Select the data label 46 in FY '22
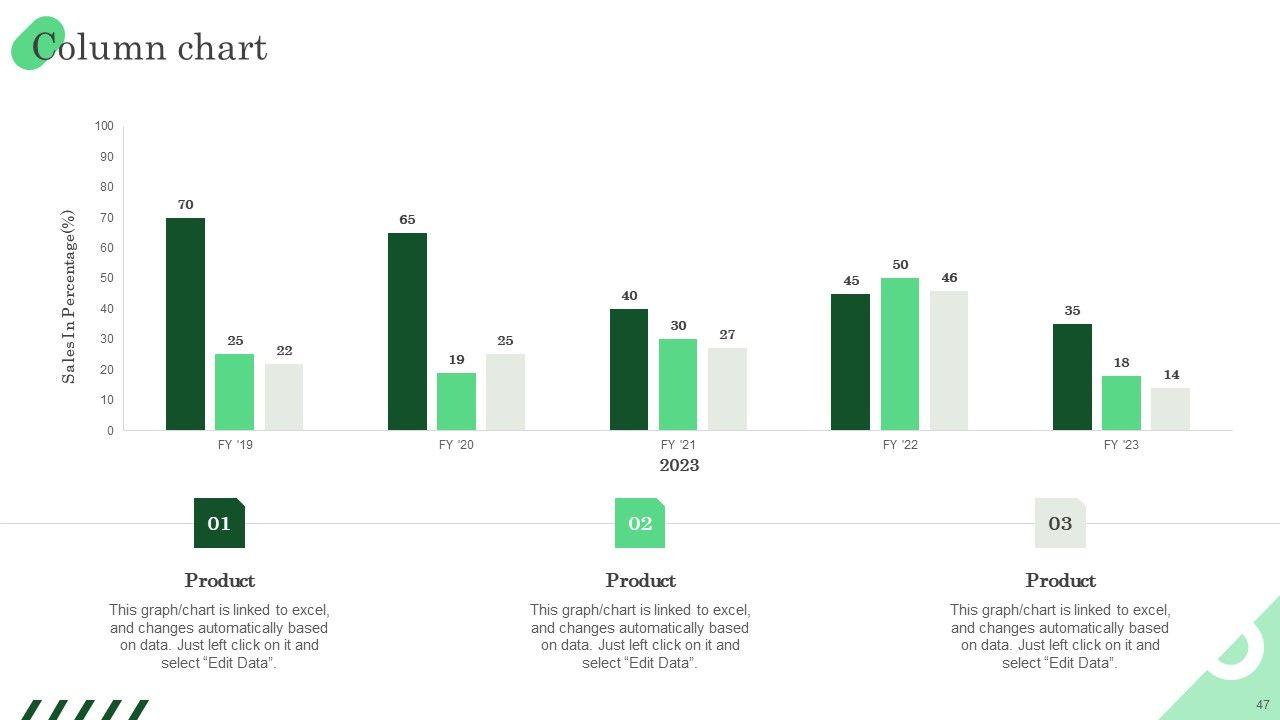1280x720 pixels. [x=949, y=278]
